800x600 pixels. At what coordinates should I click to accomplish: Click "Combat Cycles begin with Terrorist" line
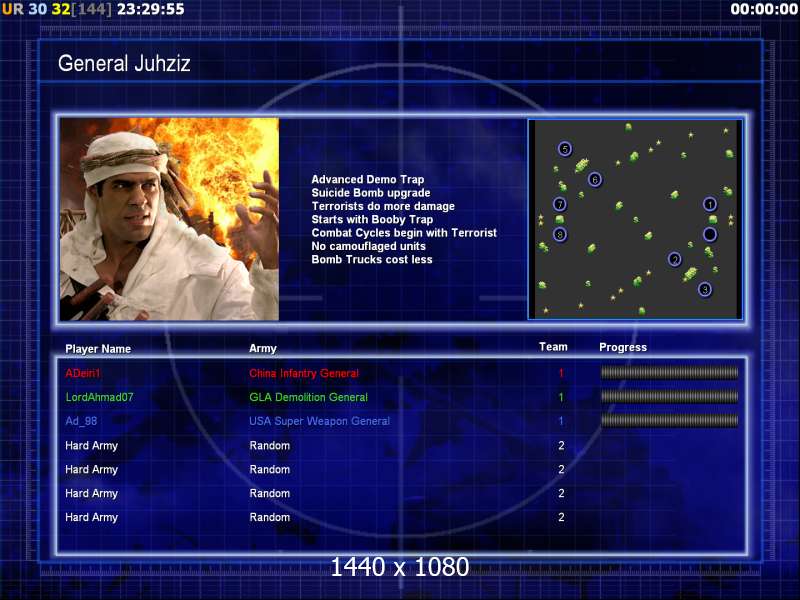404,233
